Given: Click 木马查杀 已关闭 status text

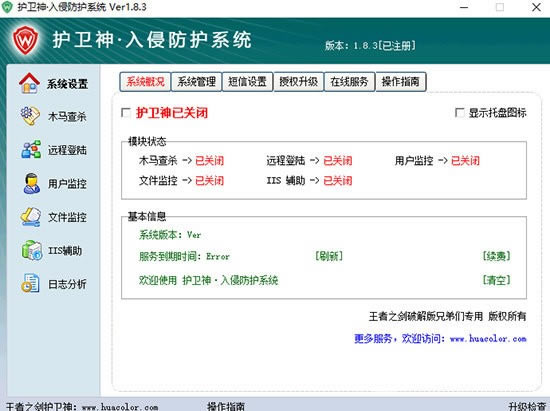Looking at the screenshot, I should pyautogui.click(x=209, y=161).
